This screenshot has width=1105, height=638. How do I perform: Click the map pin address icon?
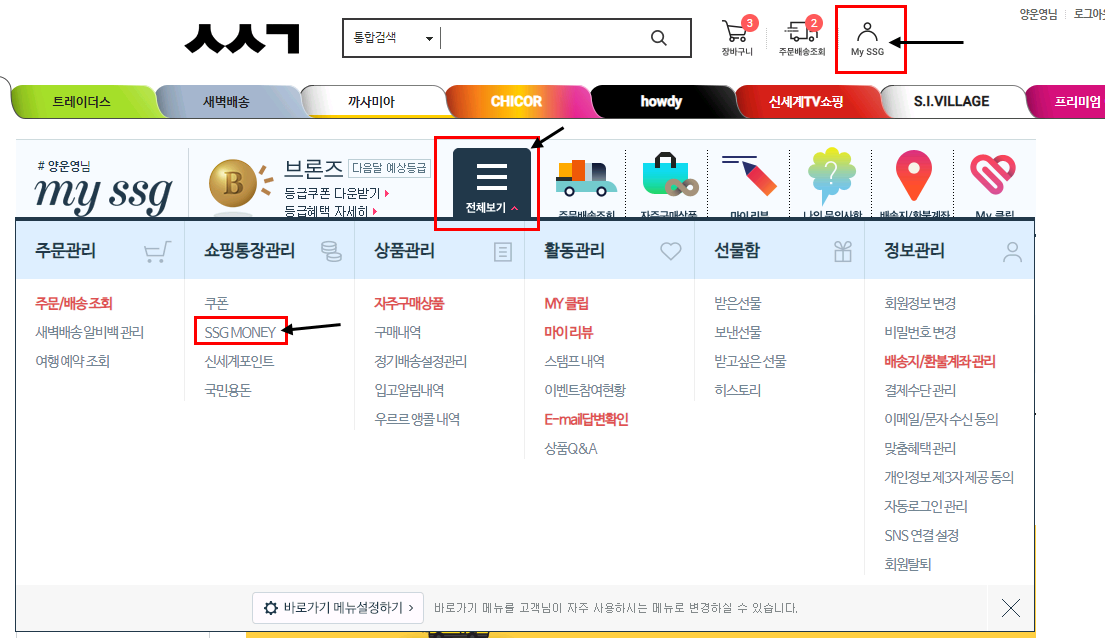(913, 175)
